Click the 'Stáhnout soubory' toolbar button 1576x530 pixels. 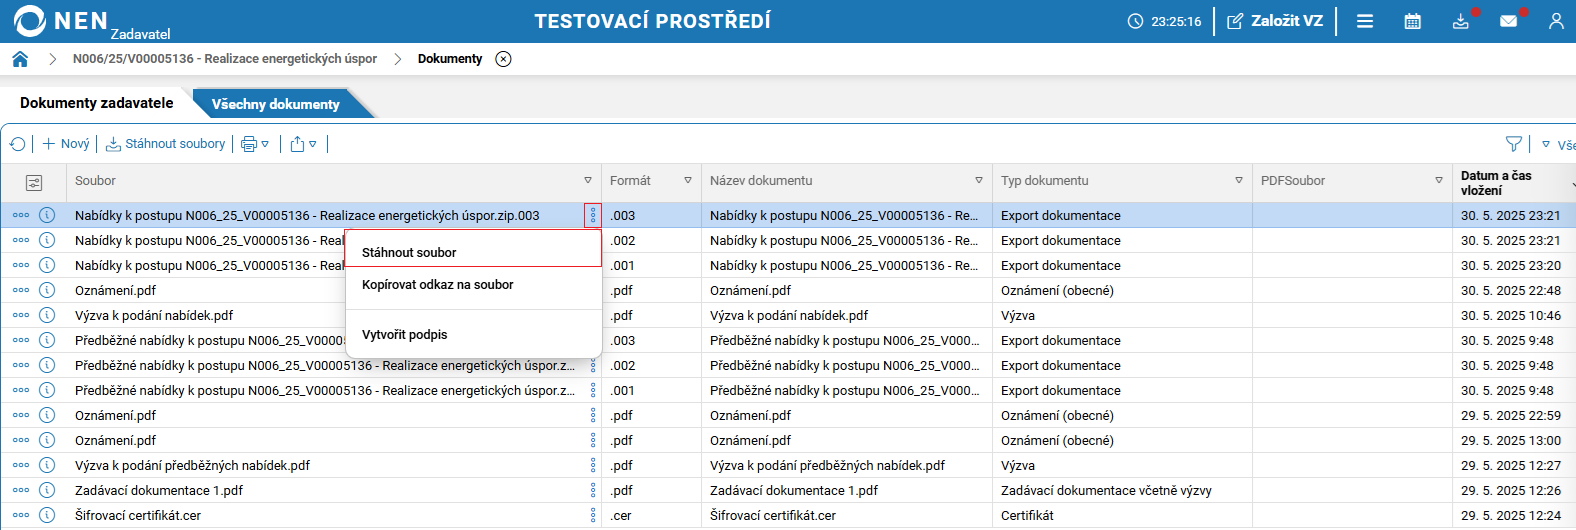pyautogui.click(x=166, y=144)
